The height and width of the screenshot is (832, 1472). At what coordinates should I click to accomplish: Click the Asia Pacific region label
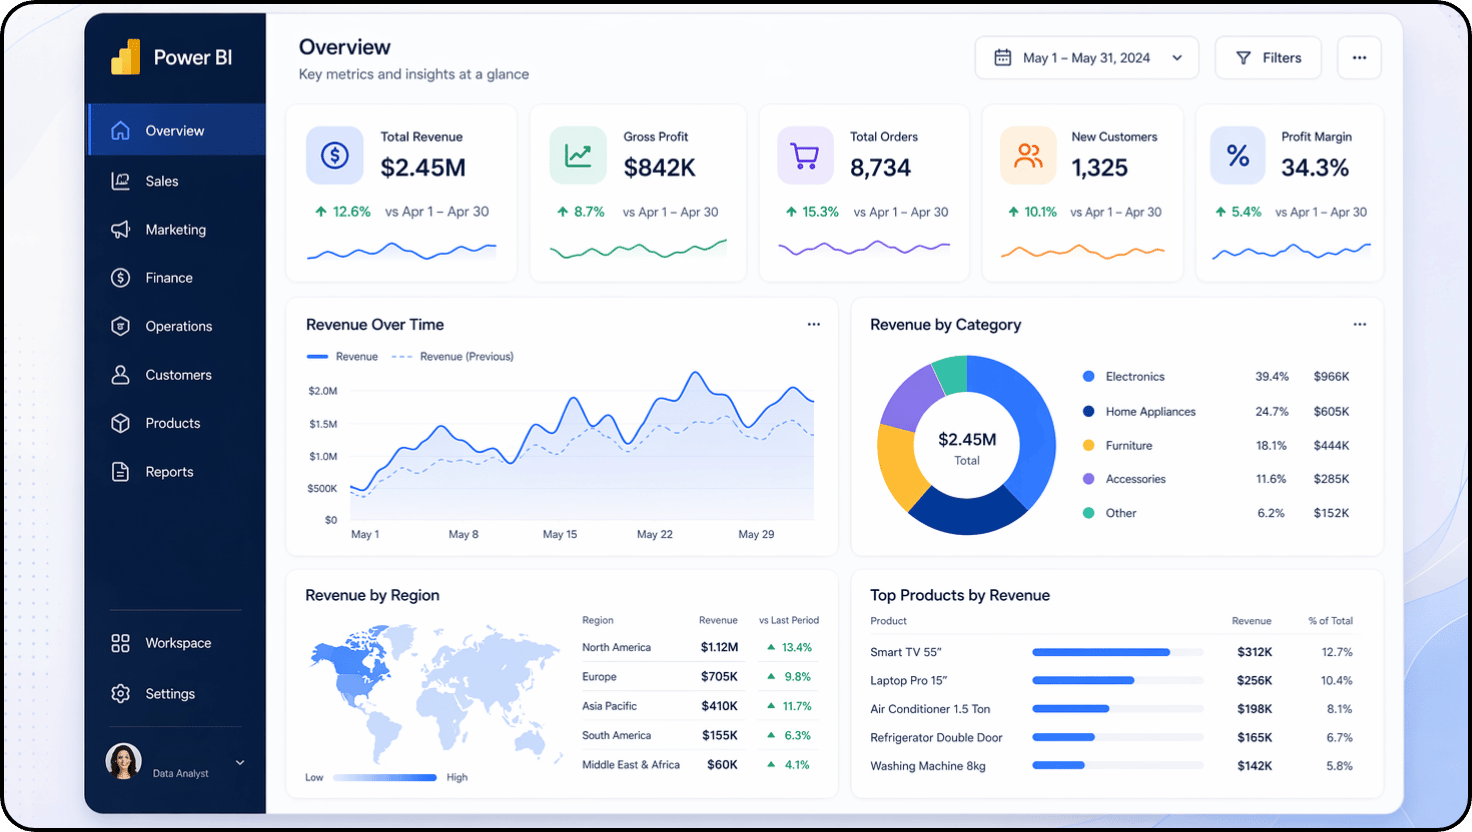click(x=609, y=706)
